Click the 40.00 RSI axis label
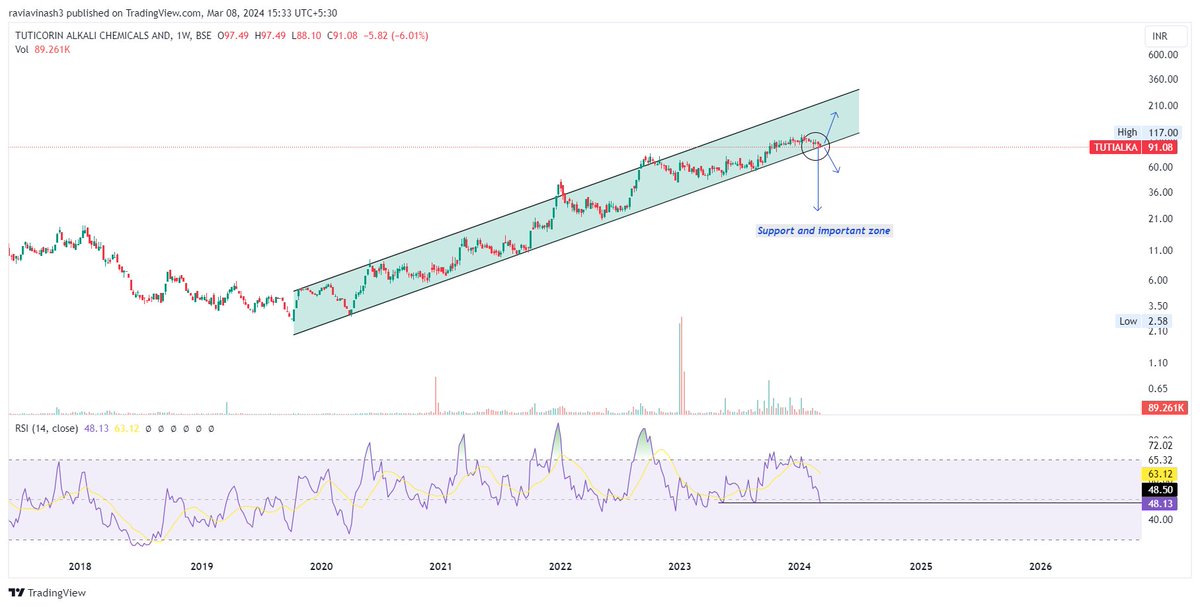This screenshot has width=1200, height=607. 1162,520
